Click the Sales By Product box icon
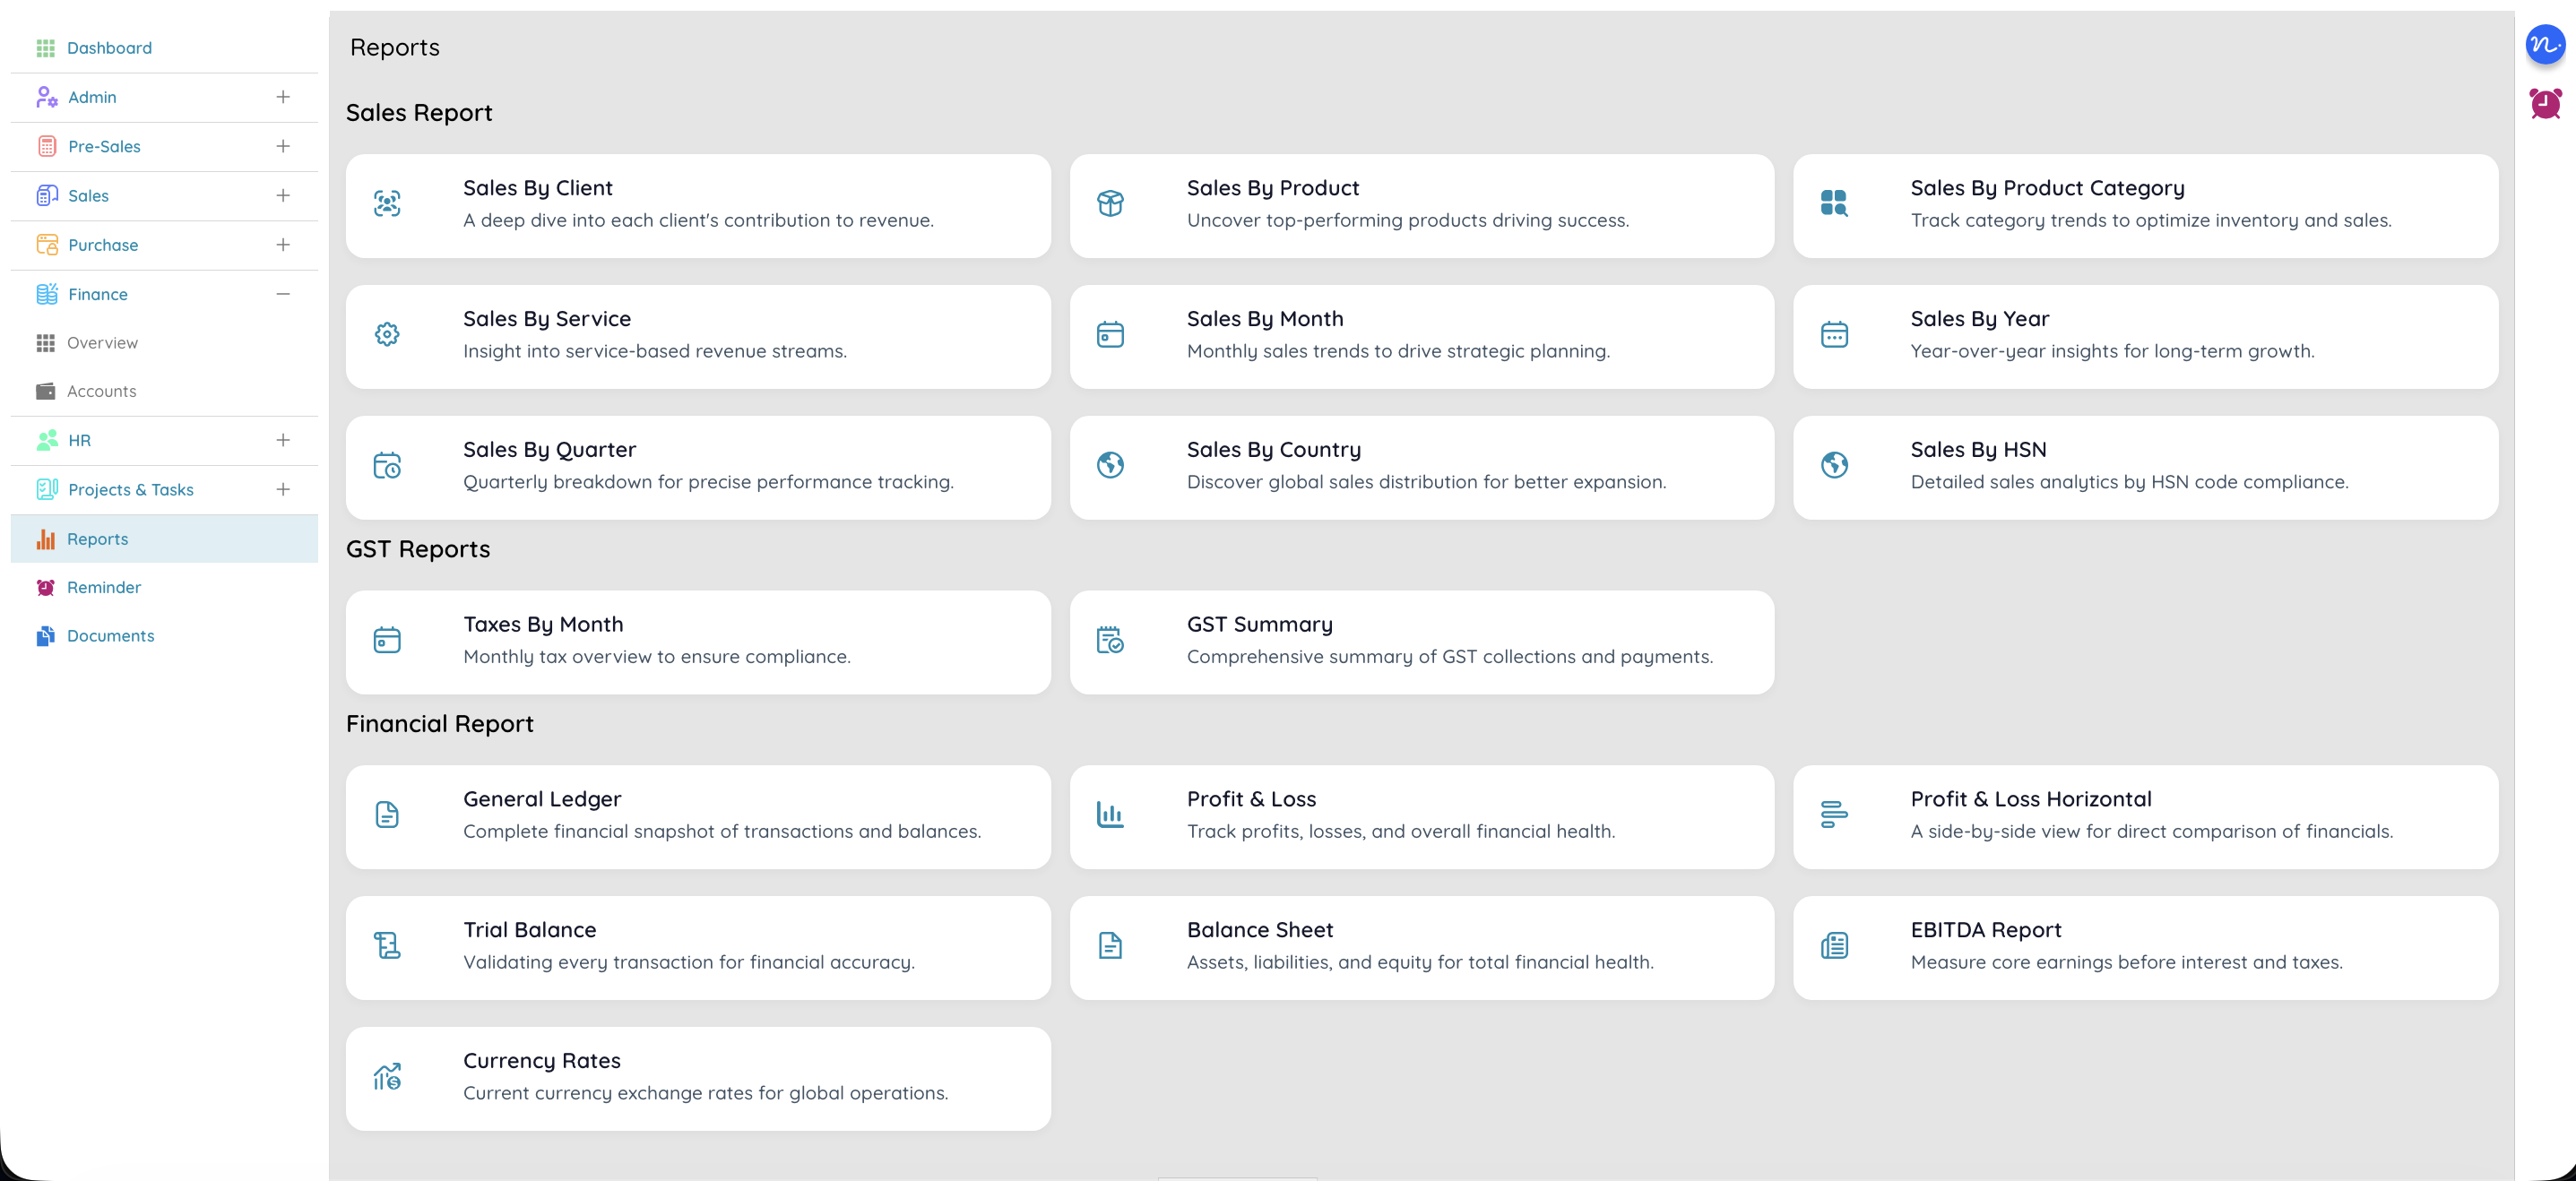Screen dimensions: 2576x1181 click(x=1110, y=204)
